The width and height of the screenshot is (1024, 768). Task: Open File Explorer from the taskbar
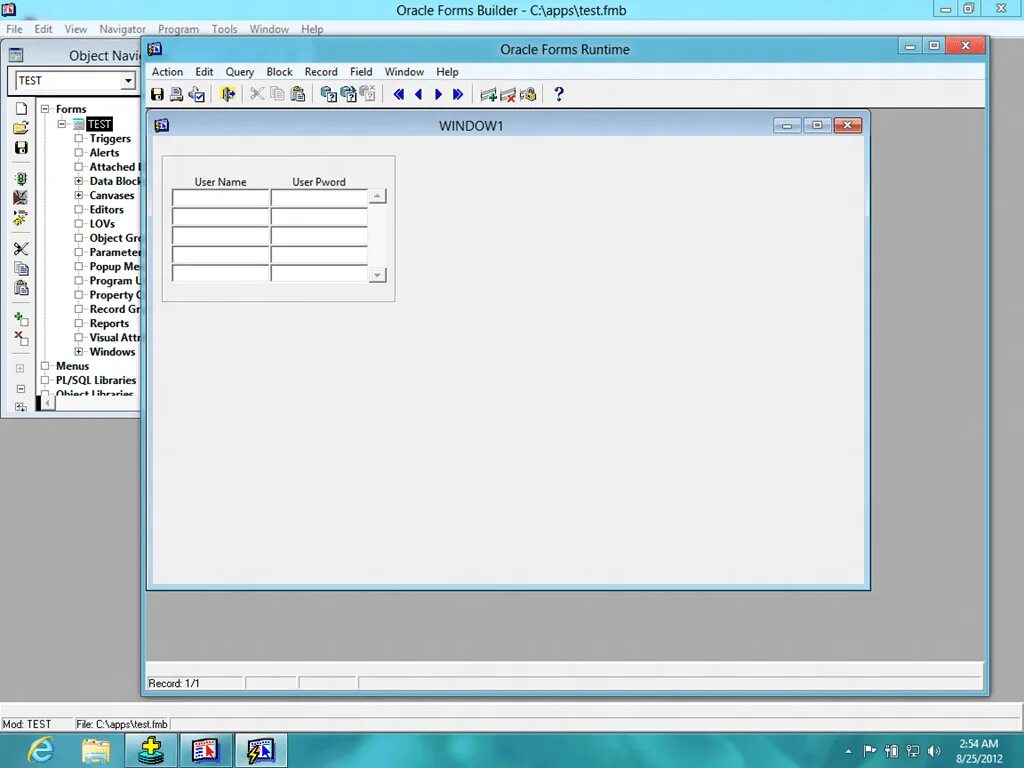[x=95, y=750]
